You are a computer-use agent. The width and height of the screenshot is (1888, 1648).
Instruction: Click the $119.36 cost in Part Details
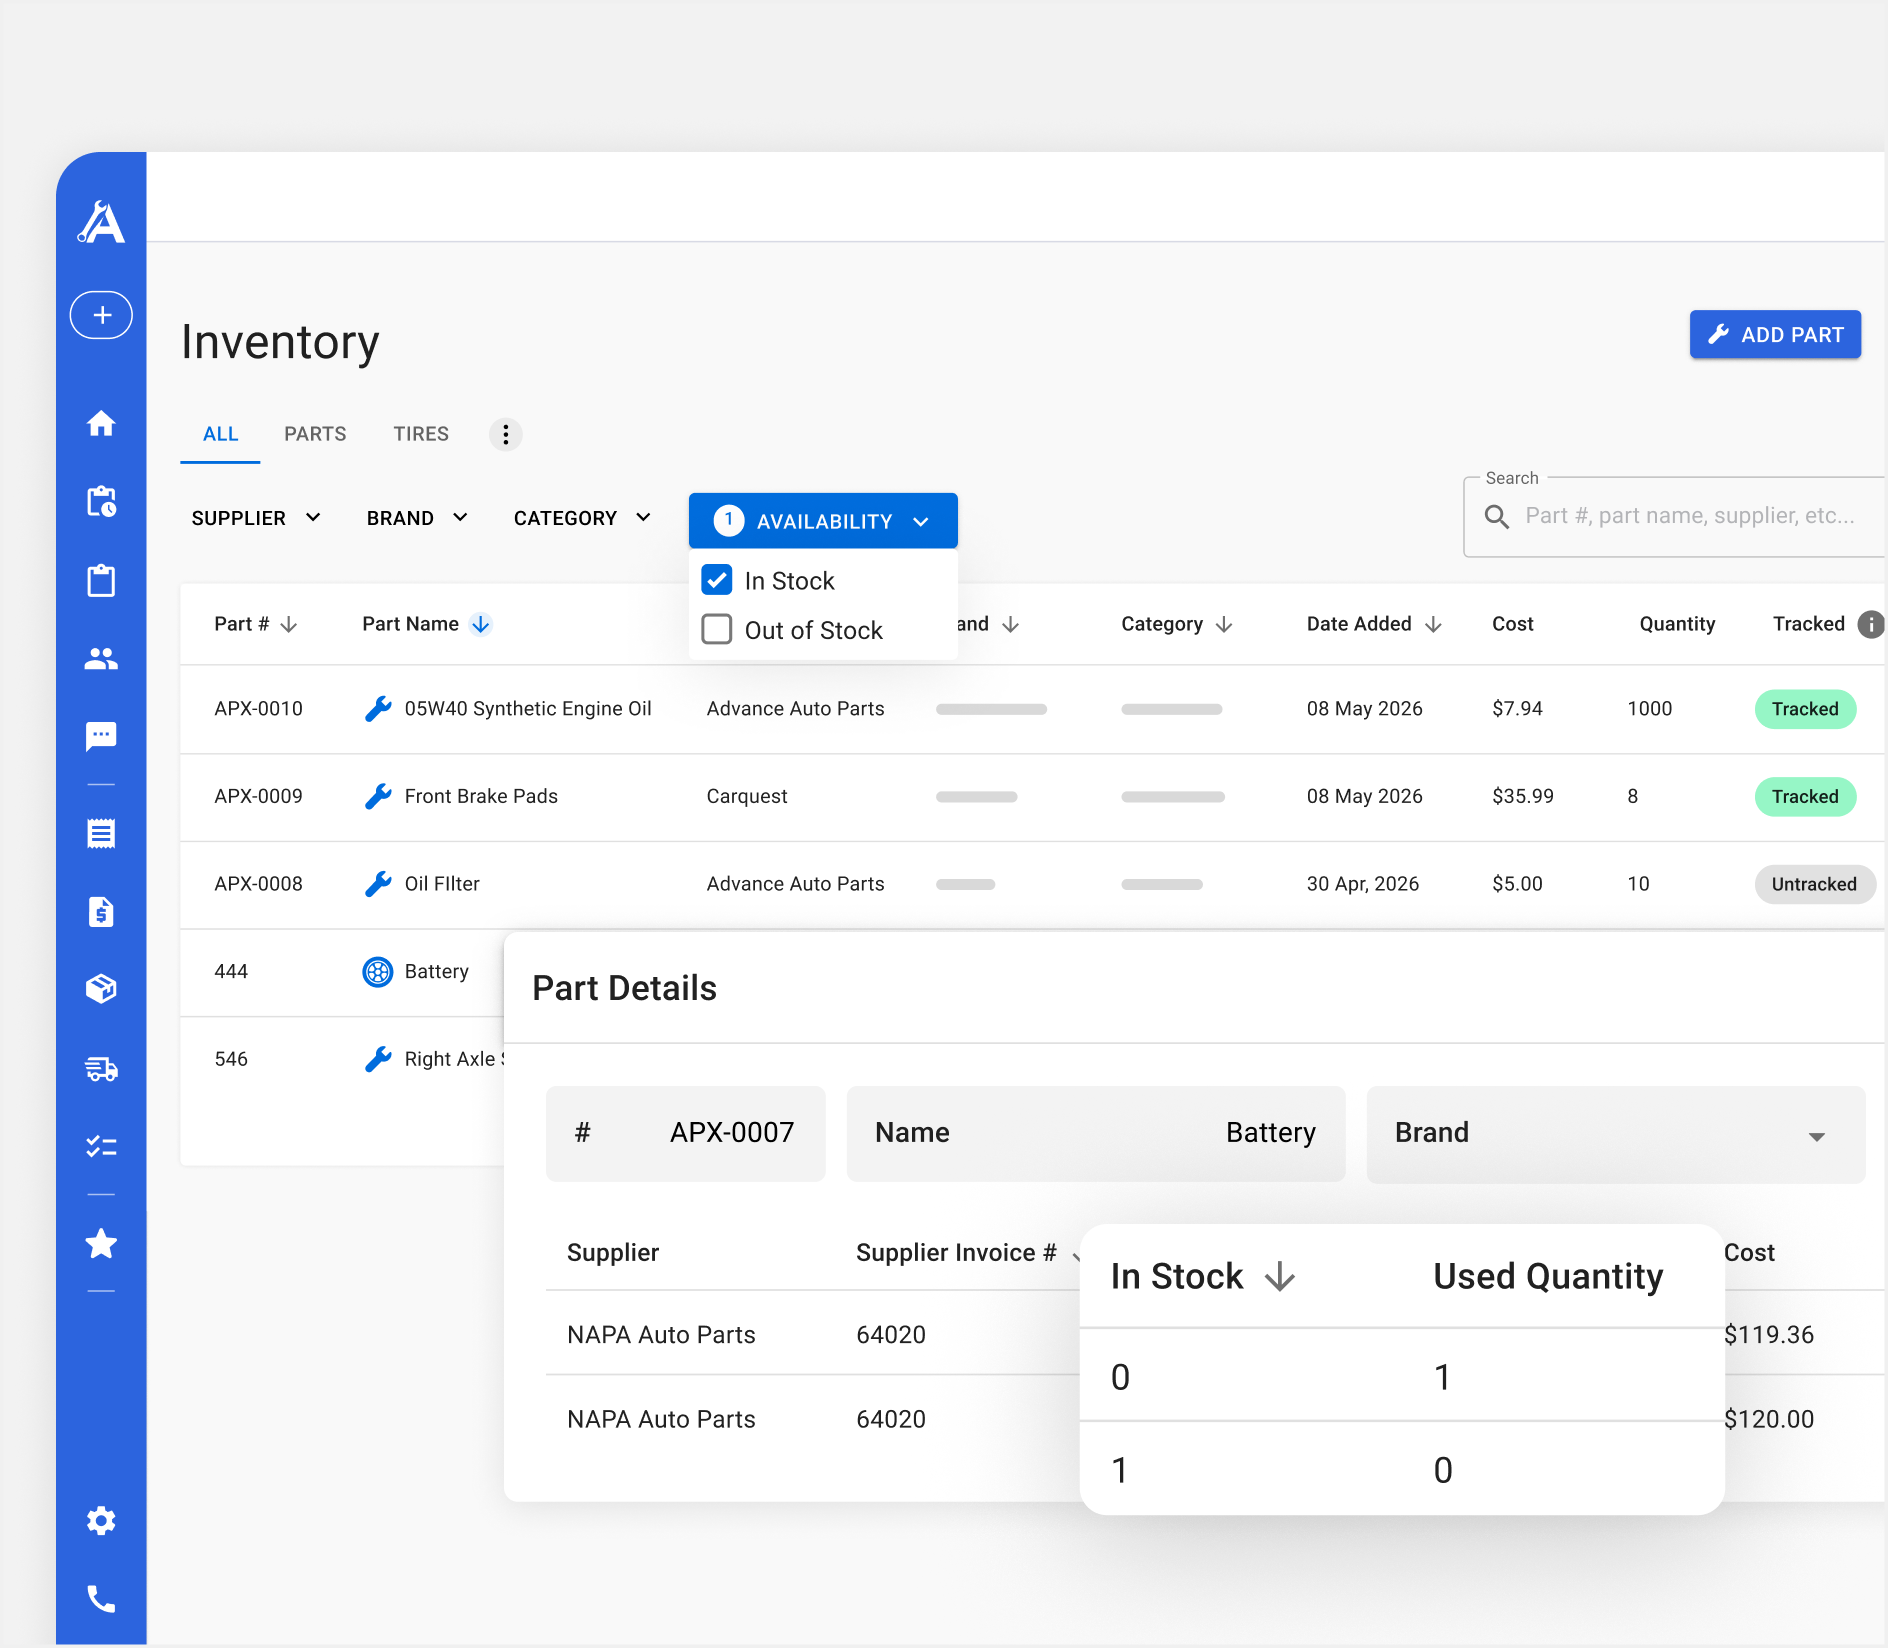click(1769, 1335)
